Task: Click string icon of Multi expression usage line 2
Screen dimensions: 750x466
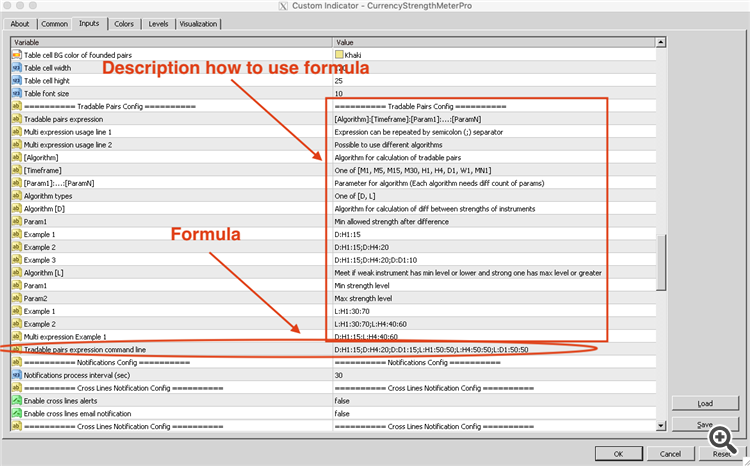Action: coord(16,144)
